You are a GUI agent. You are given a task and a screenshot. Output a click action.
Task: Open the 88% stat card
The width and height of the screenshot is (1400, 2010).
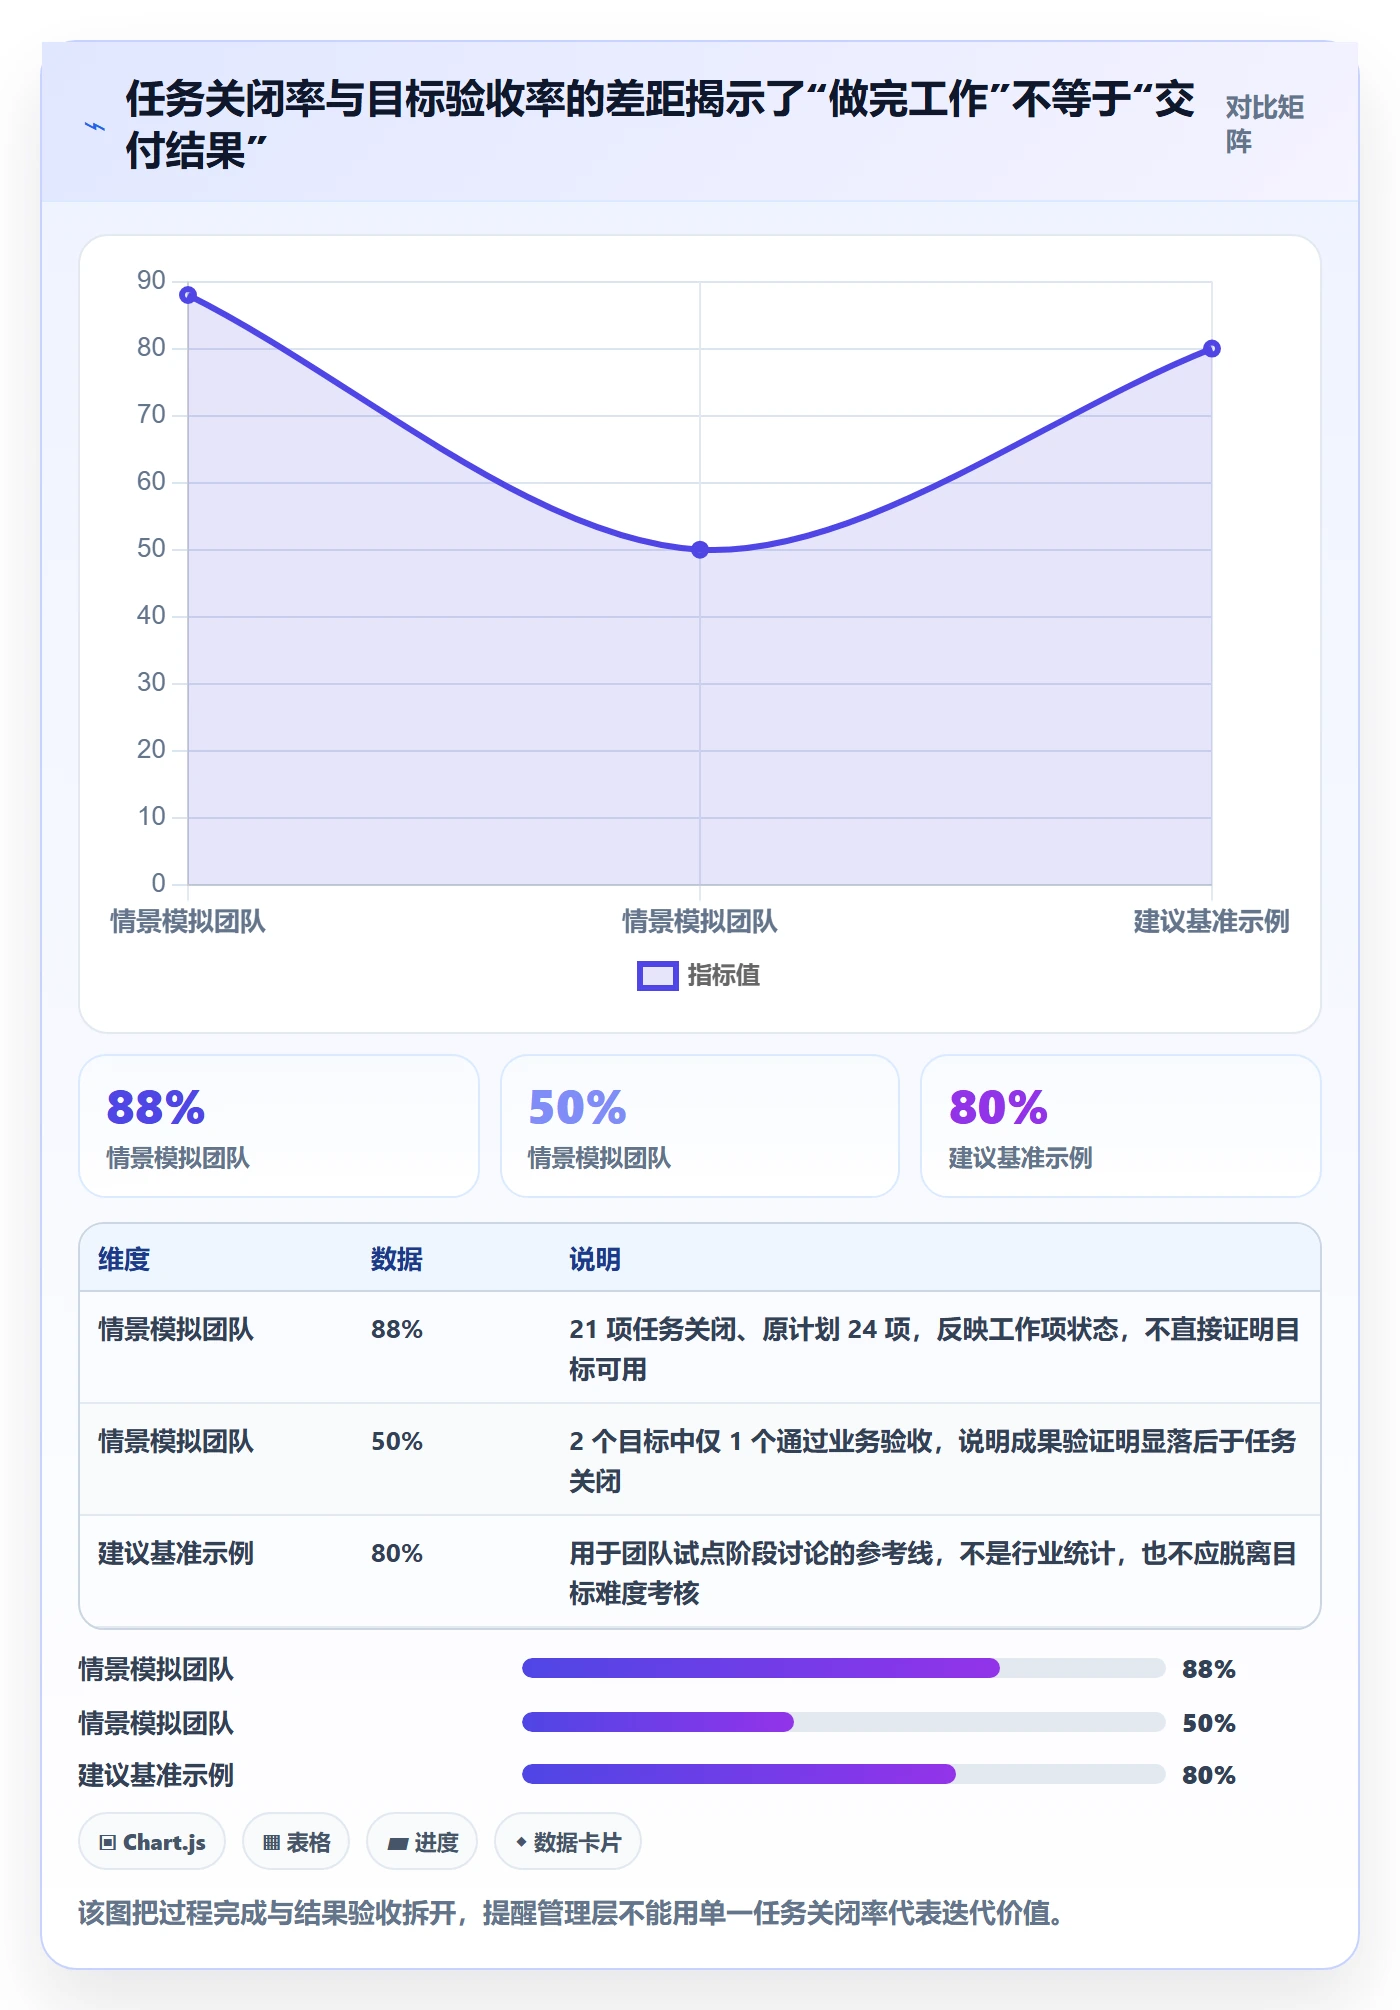point(279,1126)
